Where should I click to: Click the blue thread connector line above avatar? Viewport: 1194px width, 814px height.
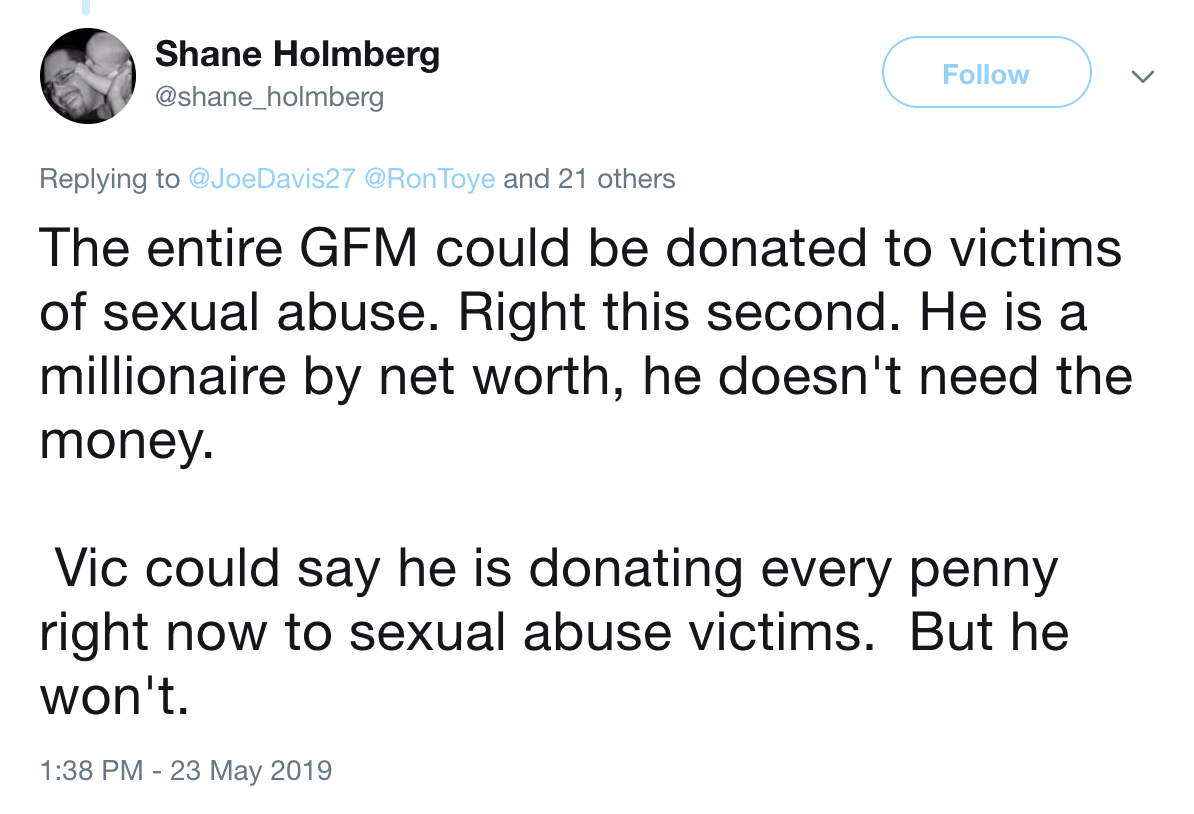tap(86, 8)
